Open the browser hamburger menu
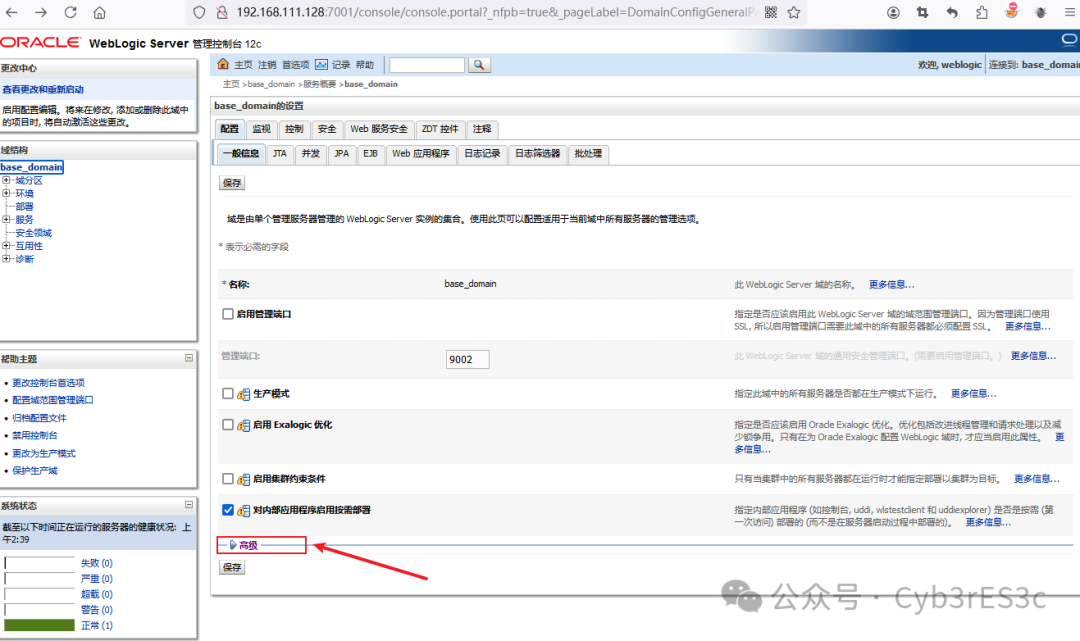Screen dimensions: 1080x641 (1070, 12)
